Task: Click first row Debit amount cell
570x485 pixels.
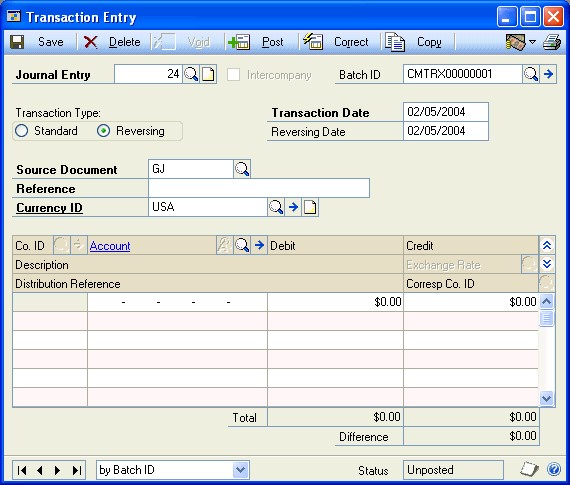Action: coord(335,302)
